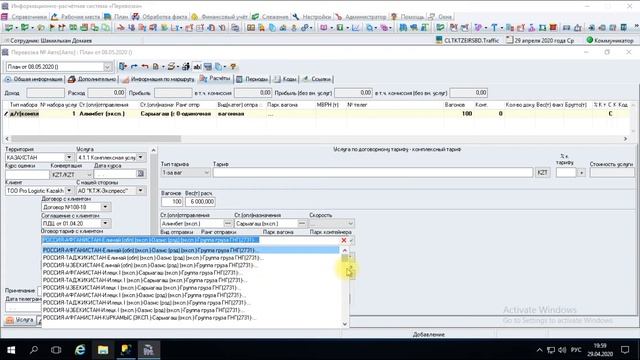The height and width of the screenshot is (360, 640).
Task: Open File Explorer from taskbar
Action: click(103, 350)
